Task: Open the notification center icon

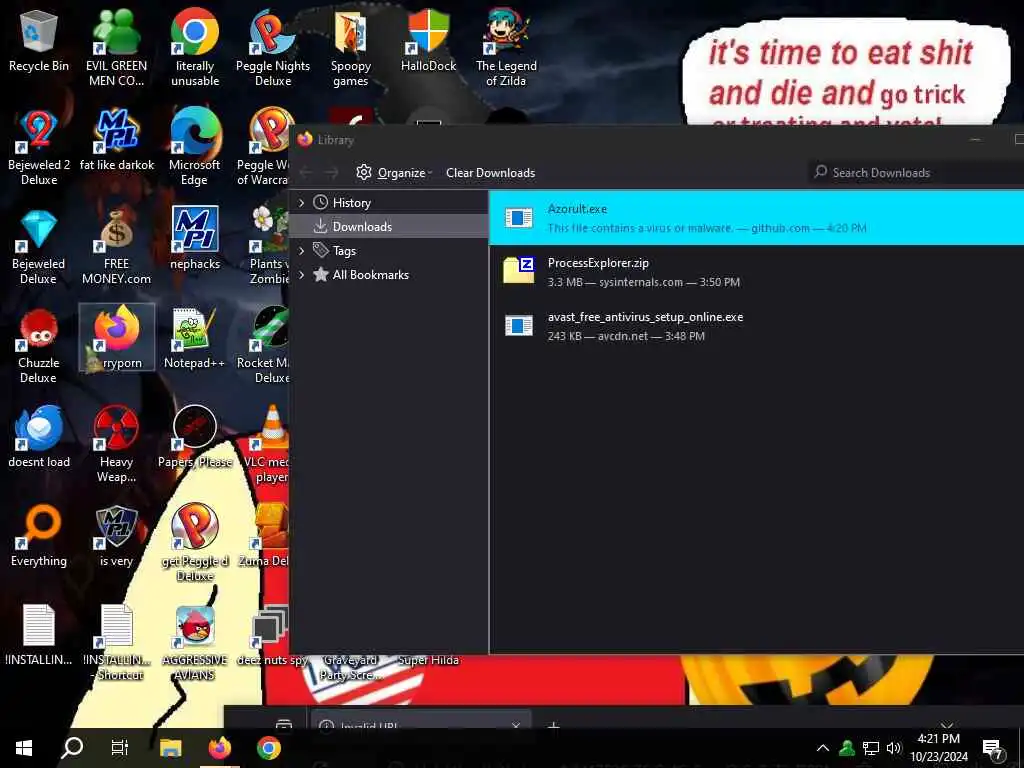Action: [992, 748]
